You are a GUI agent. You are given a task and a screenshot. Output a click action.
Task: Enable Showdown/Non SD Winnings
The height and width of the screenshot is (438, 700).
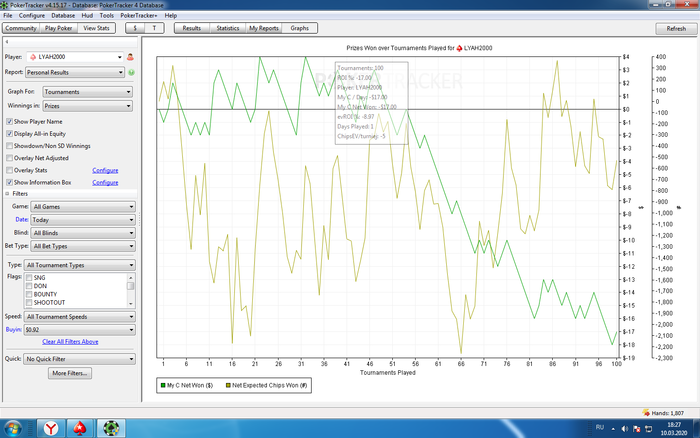tap(9, 146)
